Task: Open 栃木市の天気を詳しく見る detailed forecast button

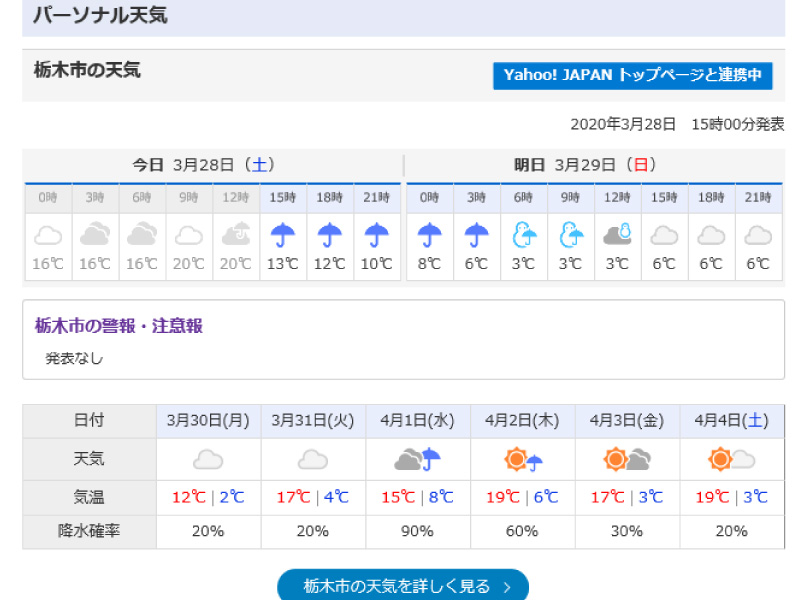Action: [402, 586]
